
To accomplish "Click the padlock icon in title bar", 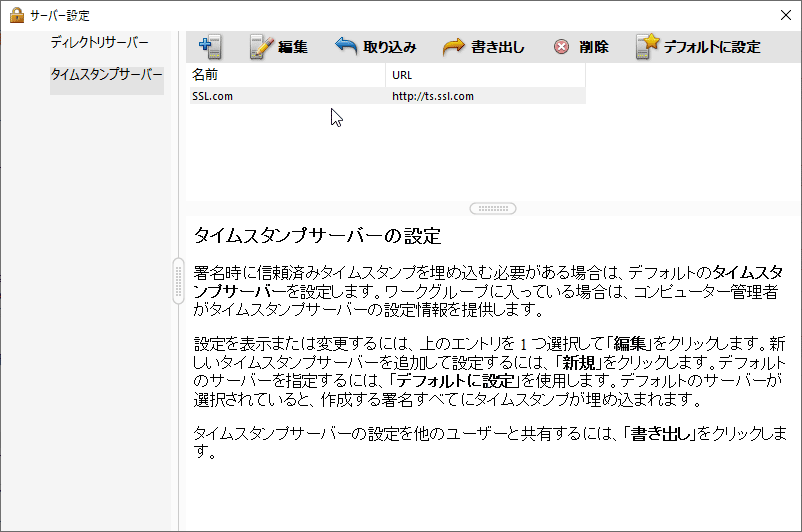I will click(16, 15).
